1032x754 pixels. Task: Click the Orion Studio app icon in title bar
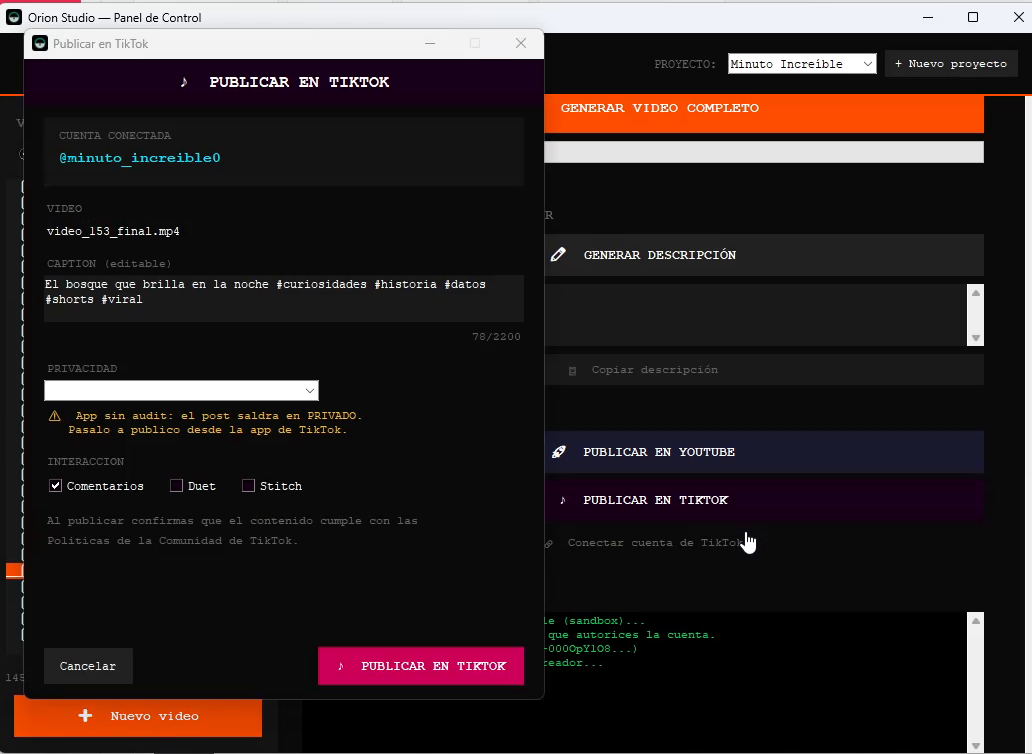point(14,17)
